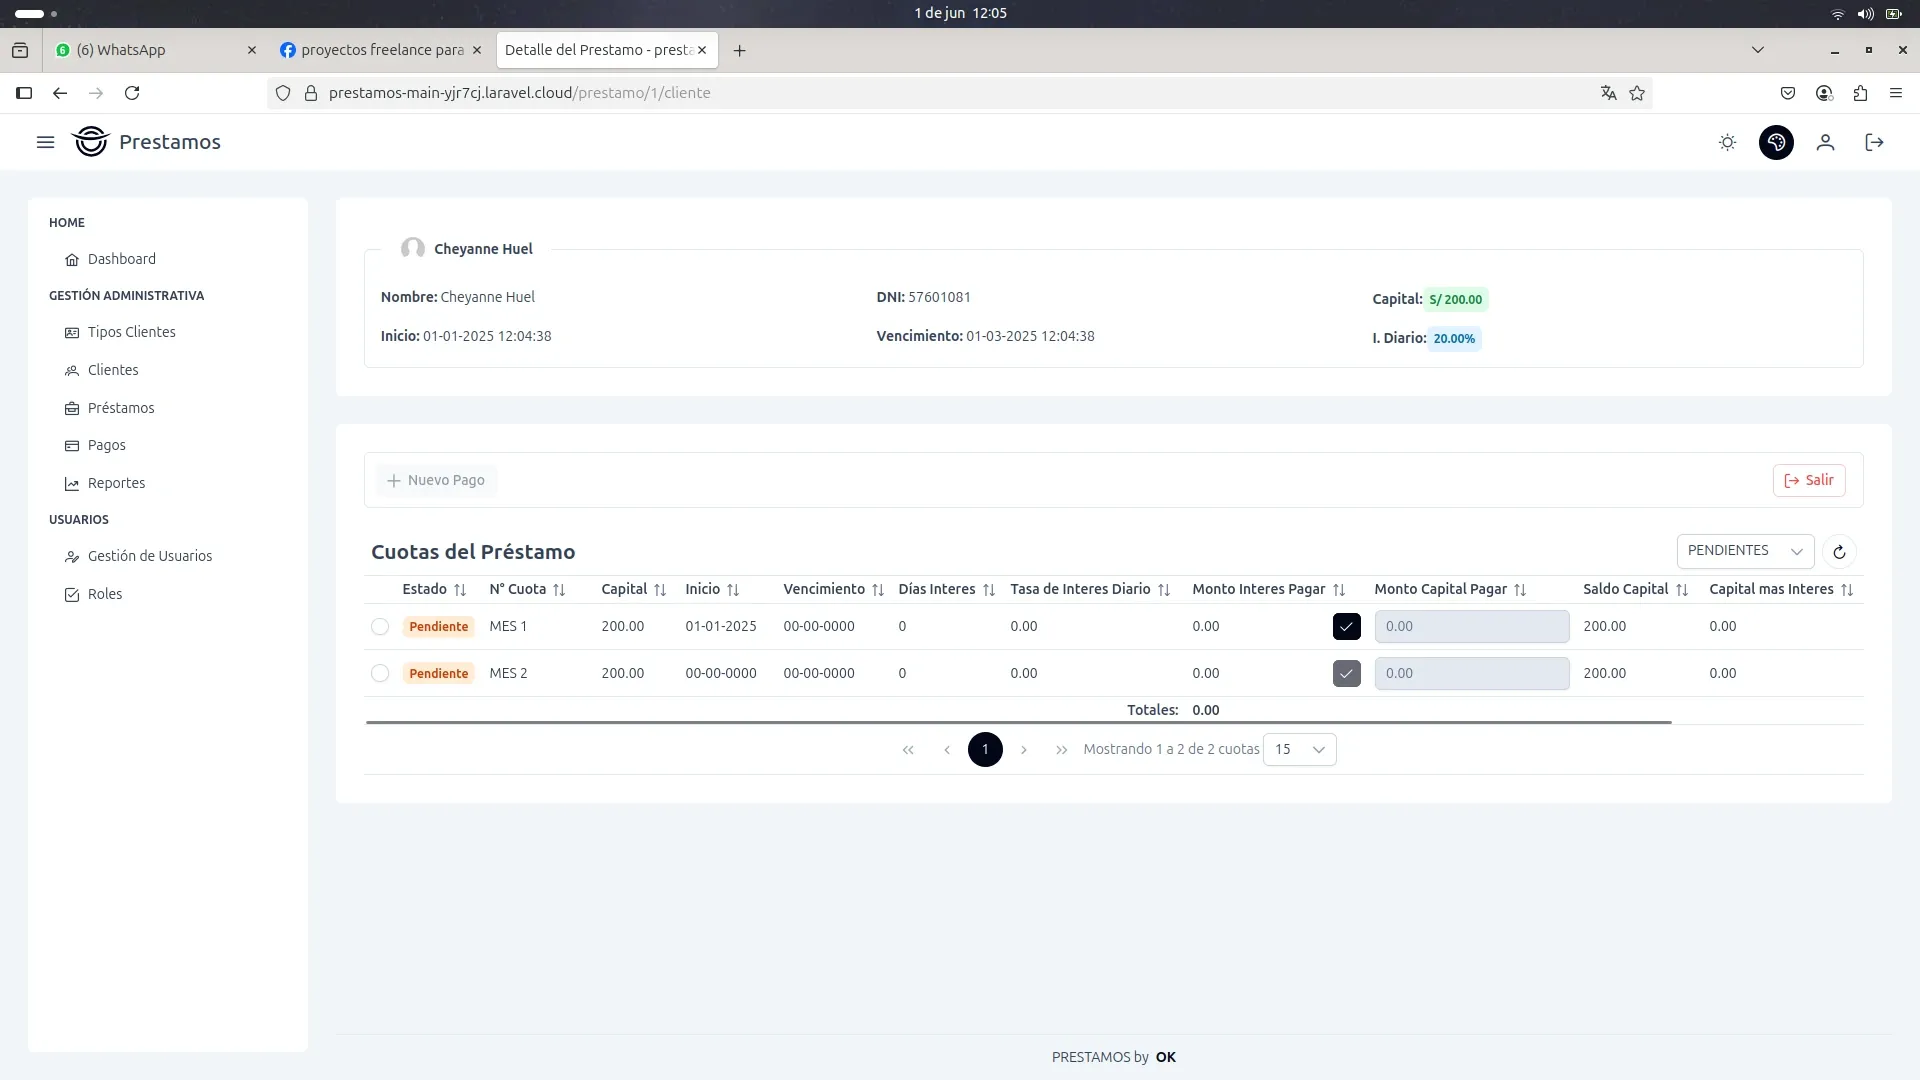The width and height of the screenshot is (1920, 1080).
Task: Open the theme palette icon in header
Action: 1776,142
